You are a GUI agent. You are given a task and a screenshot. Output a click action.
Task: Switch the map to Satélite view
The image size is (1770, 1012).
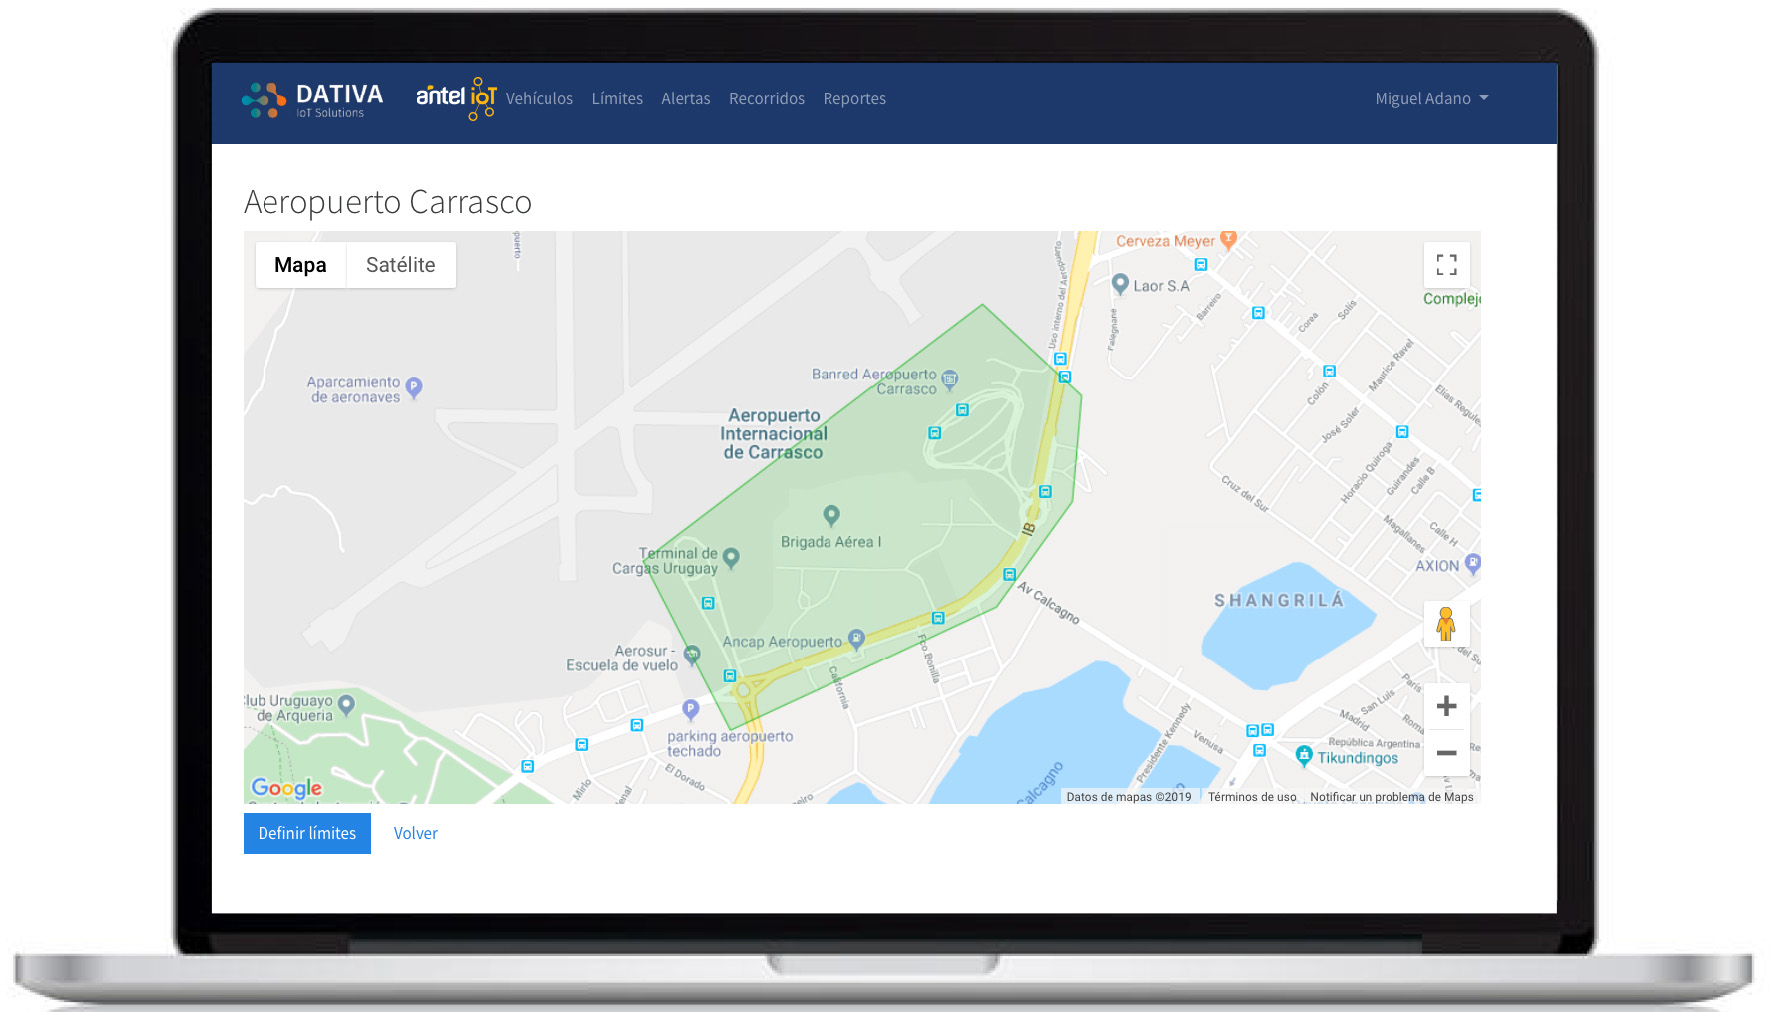401,265
